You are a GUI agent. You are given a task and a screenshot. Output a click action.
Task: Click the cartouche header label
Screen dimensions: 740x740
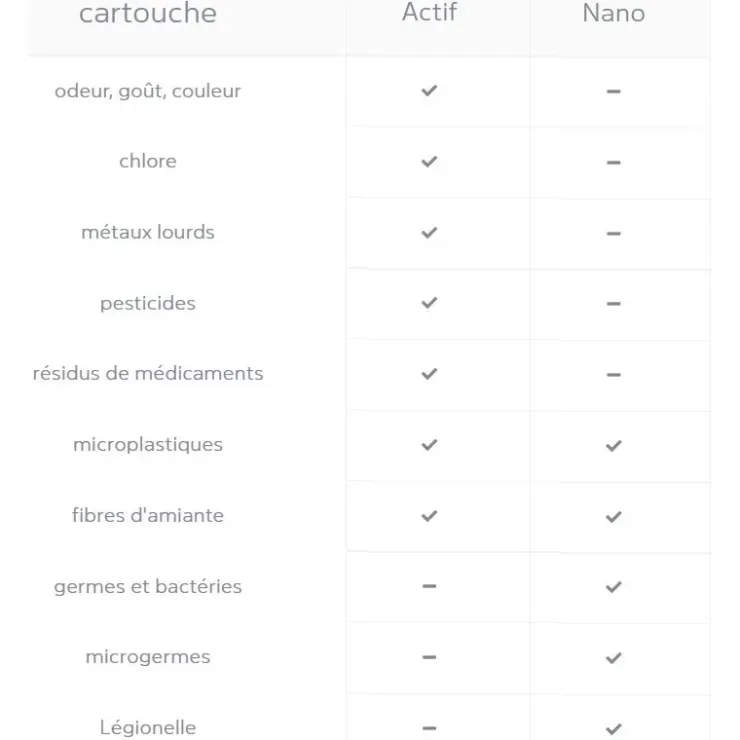coord(148,13)
